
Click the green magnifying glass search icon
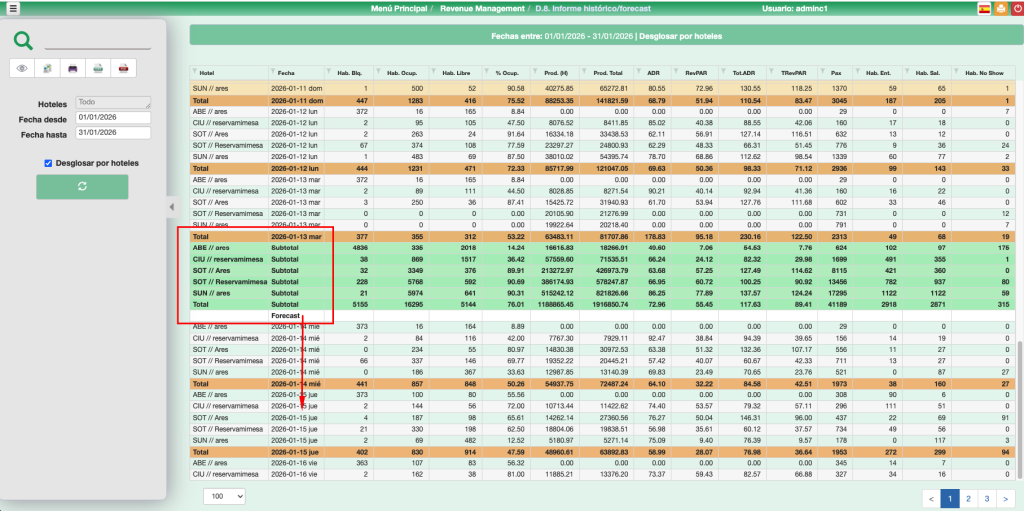tap(23, 41)
